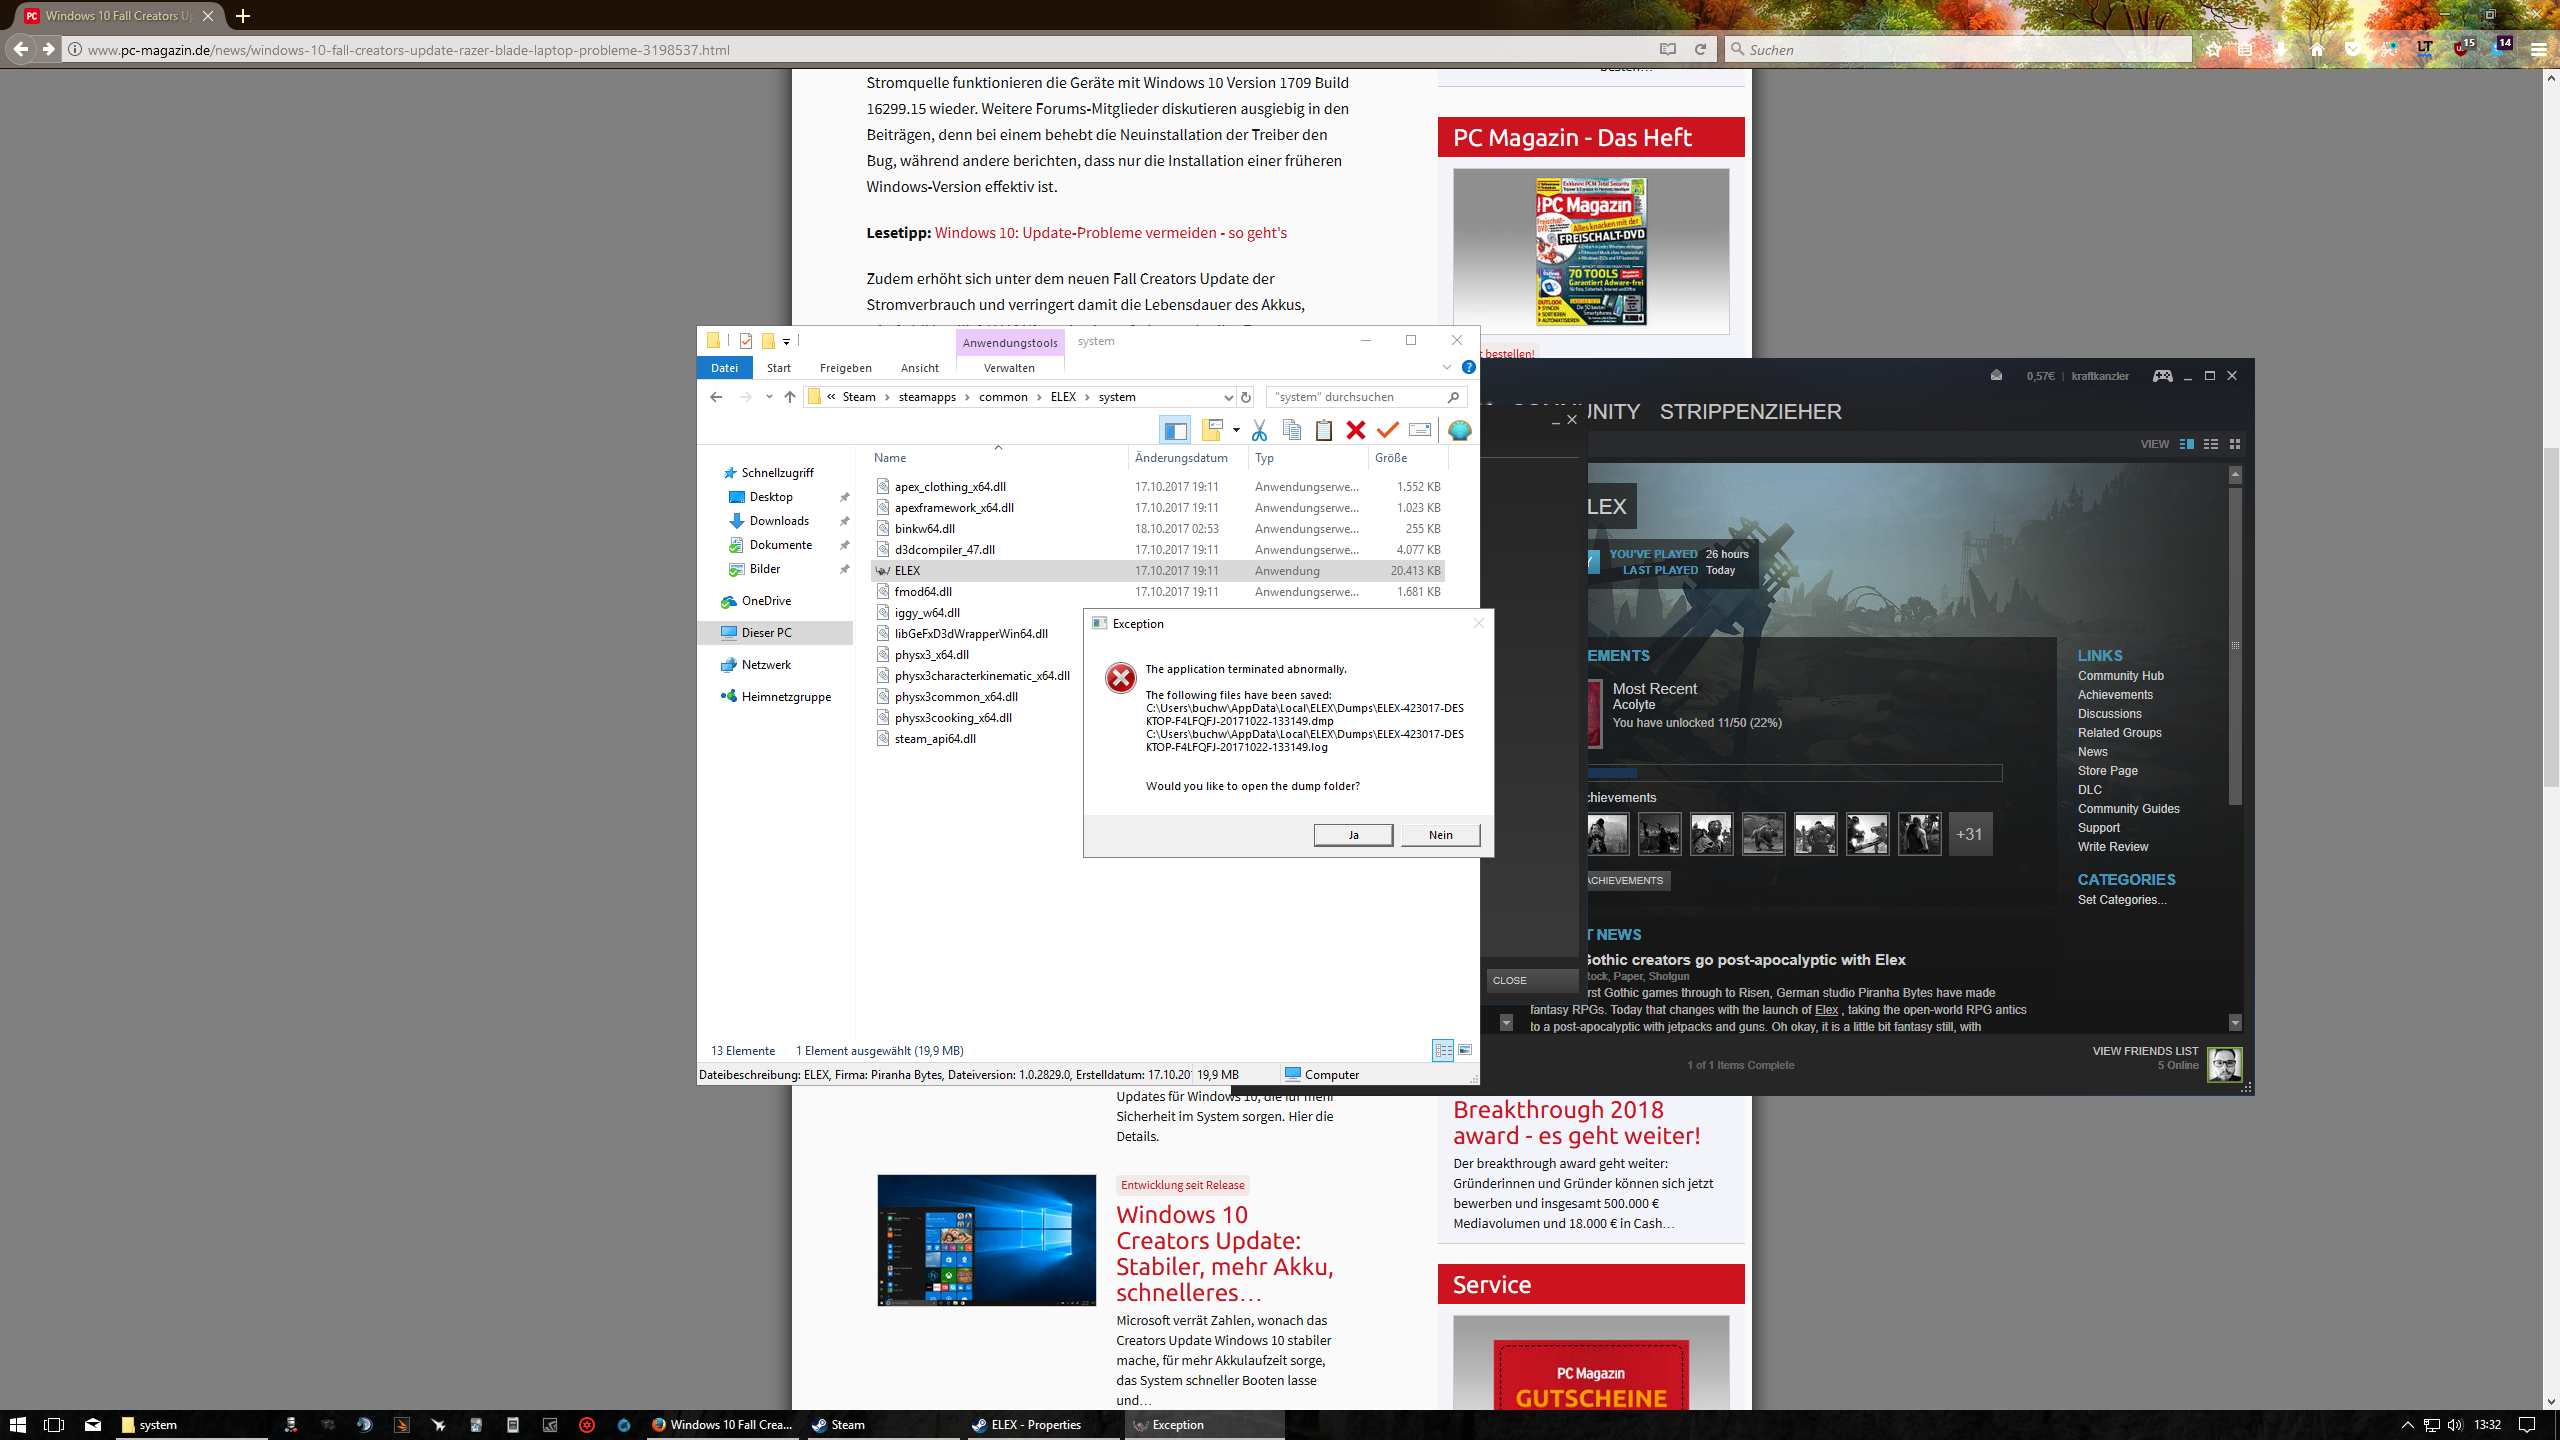
Task: Click the scissors Cut icon in Explorer
Action: (x=1259, y=430)
